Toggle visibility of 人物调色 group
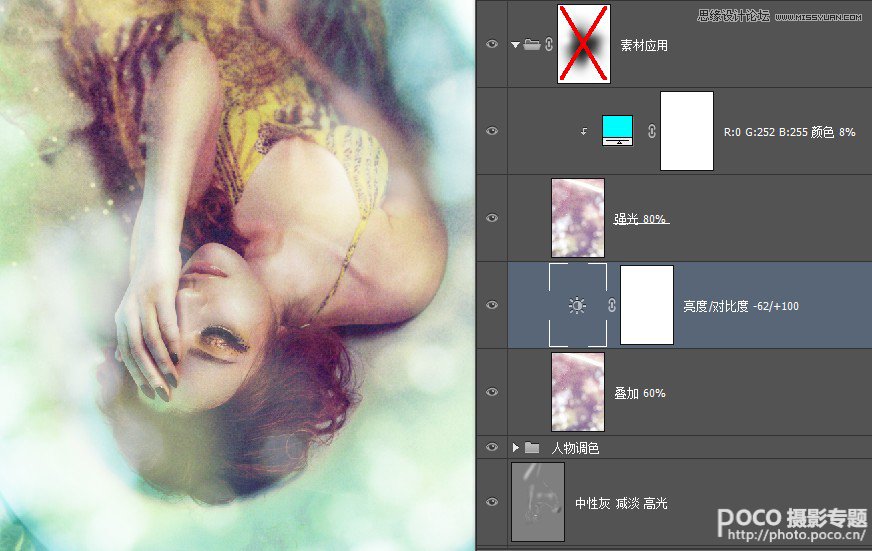The width and height of the screenshot is (872, 551). click(492, 447)
